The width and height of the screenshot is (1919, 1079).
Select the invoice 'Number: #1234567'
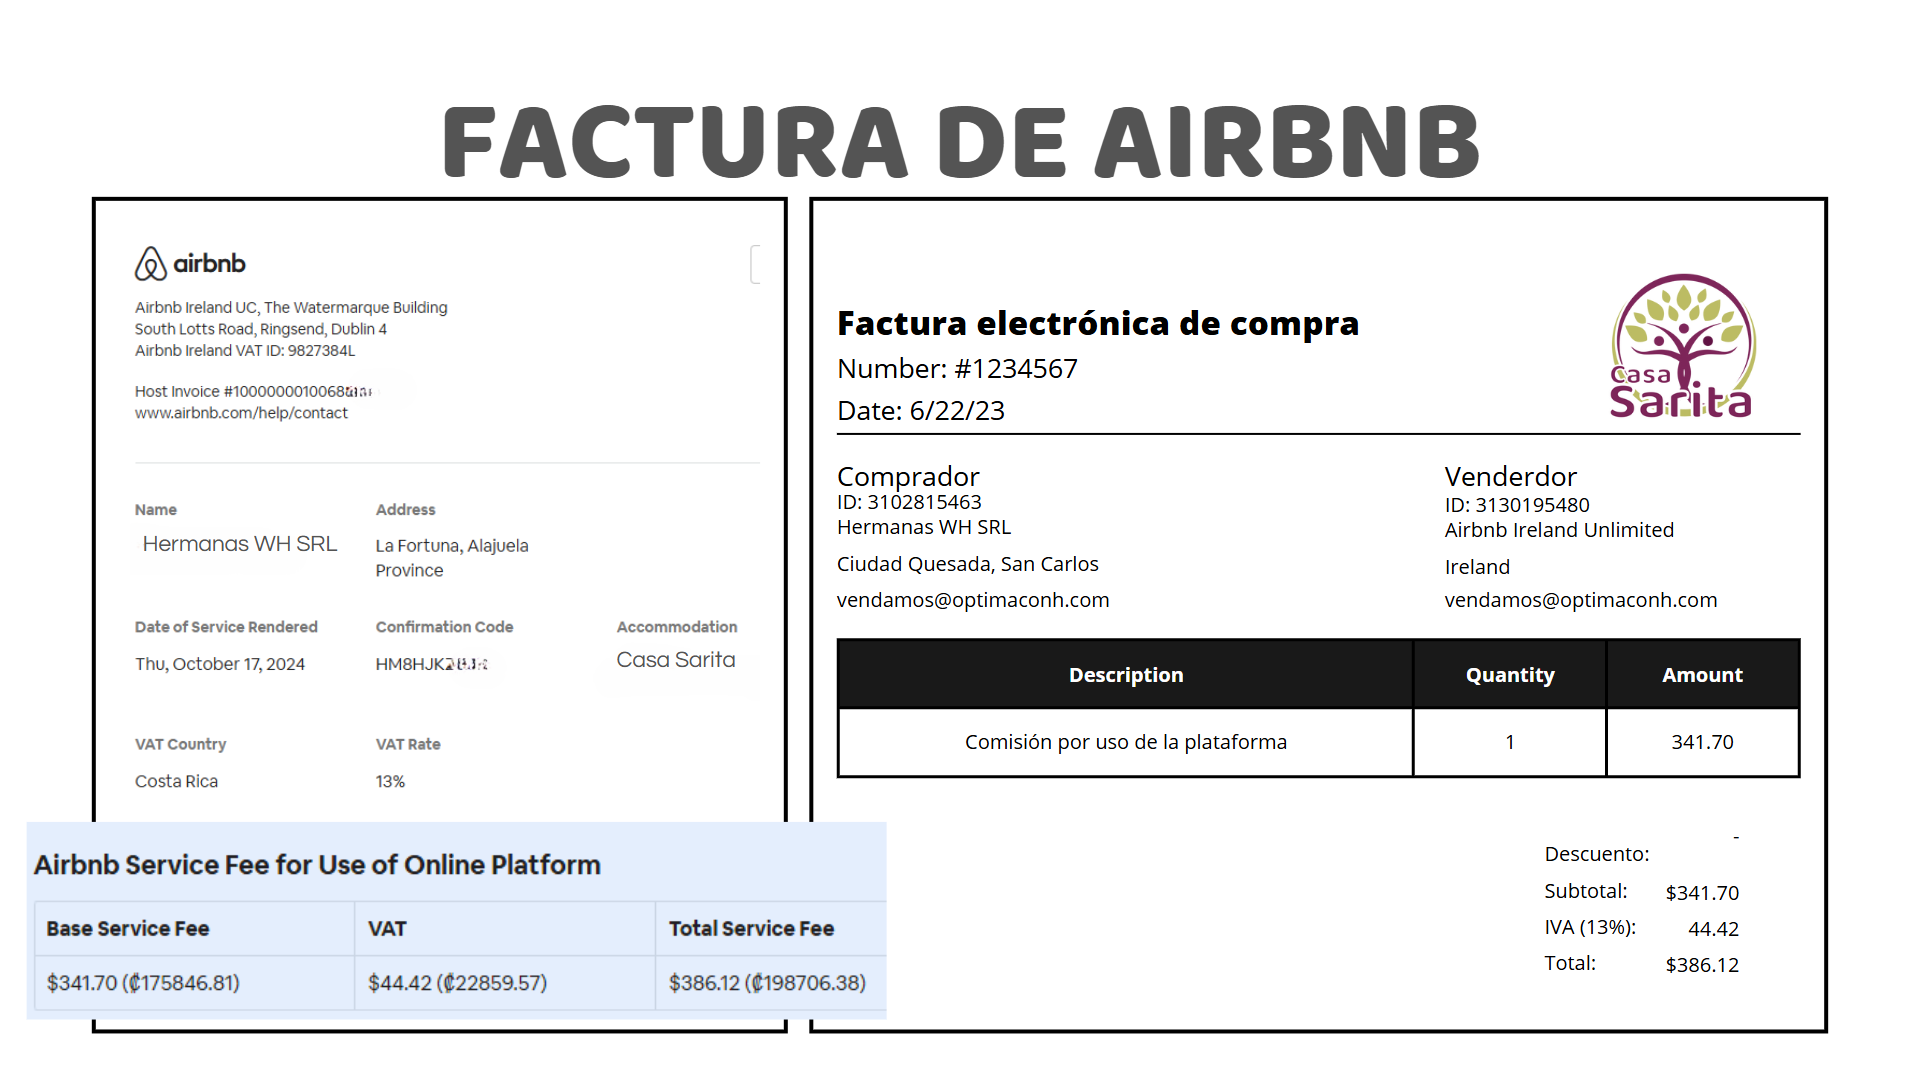[957, 369]
